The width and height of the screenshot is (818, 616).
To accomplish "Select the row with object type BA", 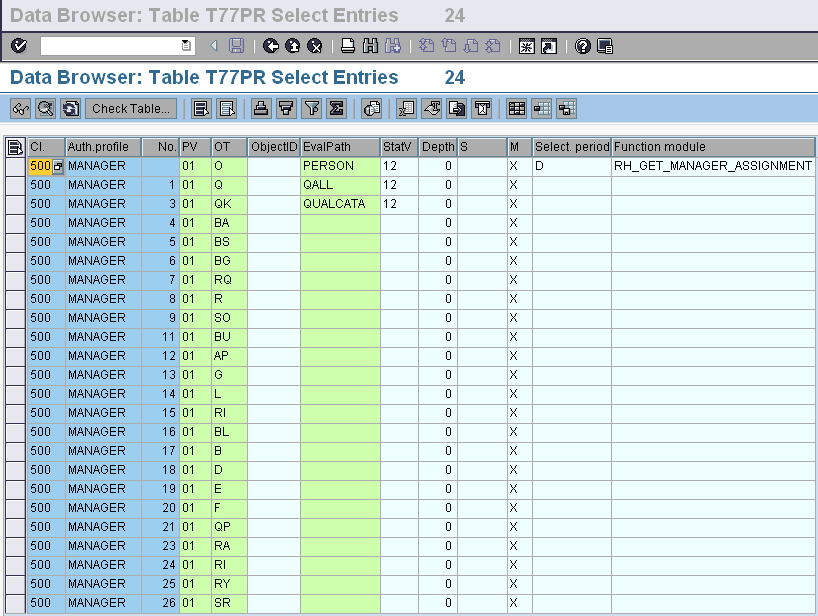I will 16,223.
